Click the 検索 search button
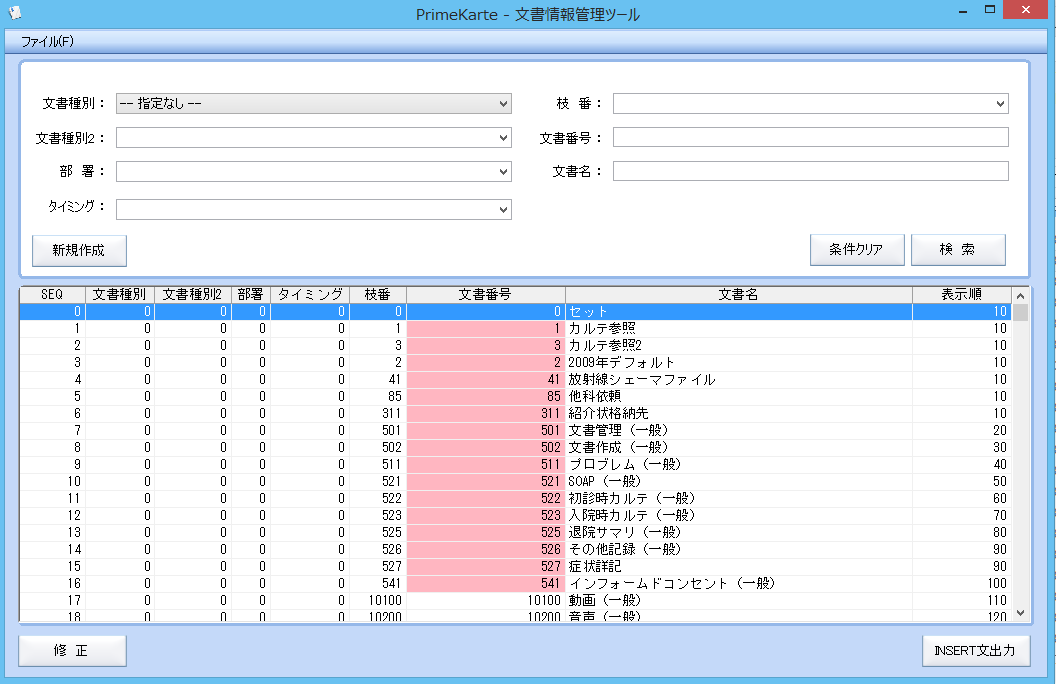Screen dimensions: 1056x684 click(958, 250)
